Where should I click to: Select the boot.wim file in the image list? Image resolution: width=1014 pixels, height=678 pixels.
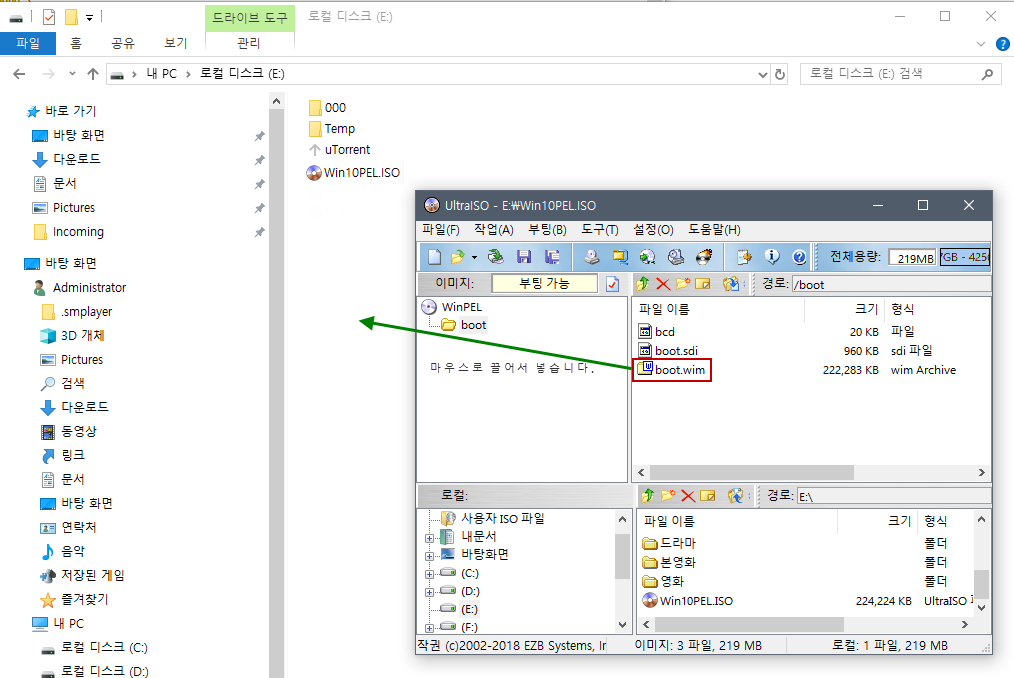(679, 370)
